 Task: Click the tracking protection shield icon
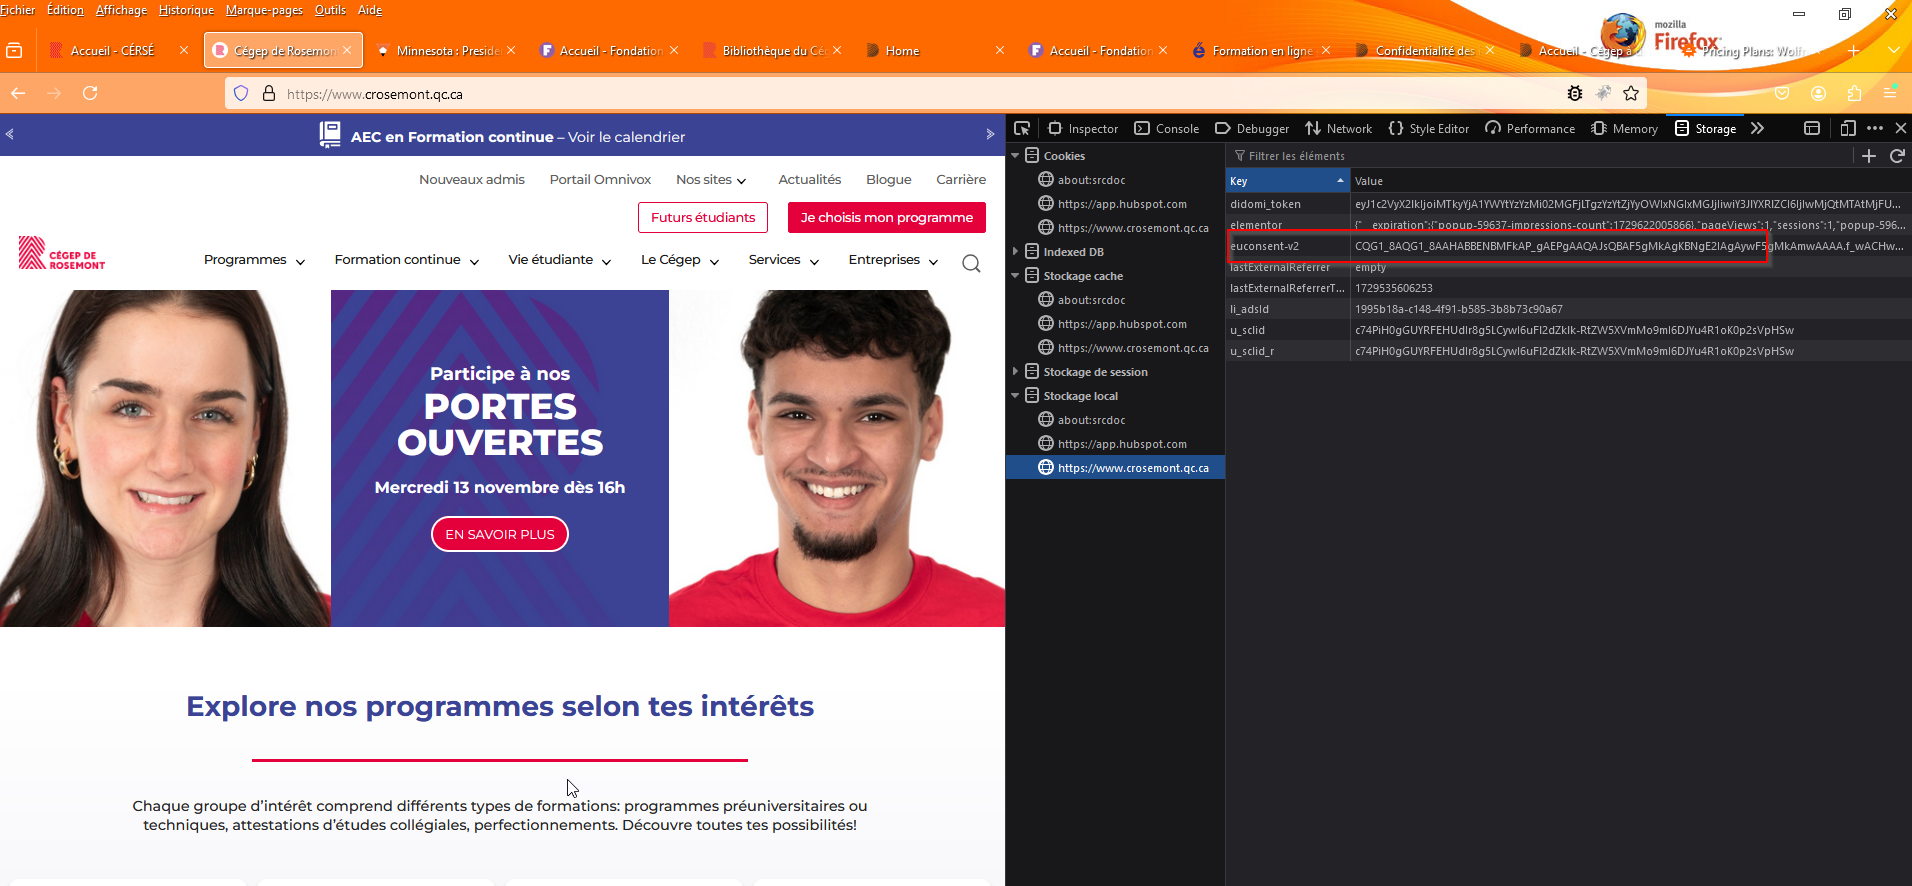(241, 94)
